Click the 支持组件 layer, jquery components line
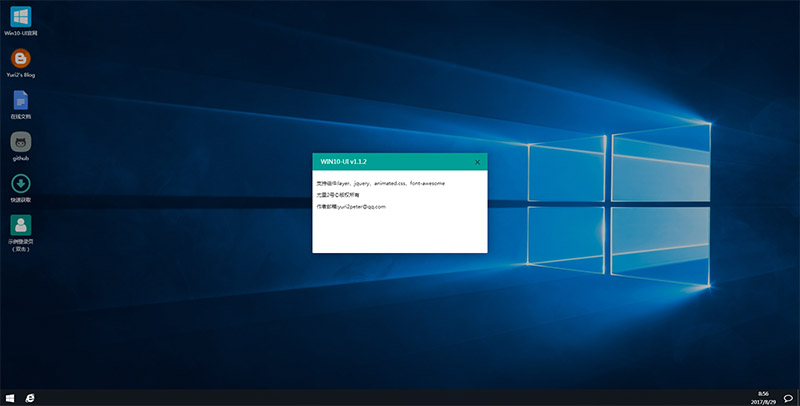800x406 pixels. (x=380, y=184)
